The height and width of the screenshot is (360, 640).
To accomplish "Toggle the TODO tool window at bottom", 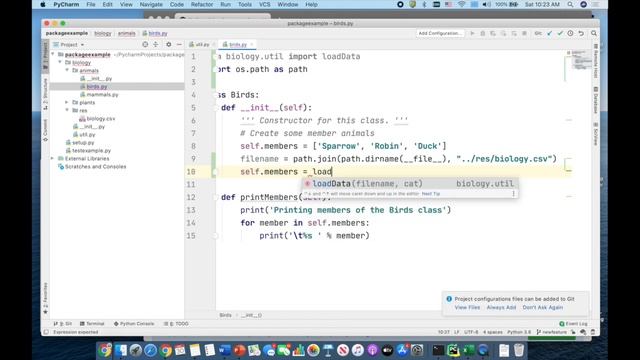I will point(176,324).
